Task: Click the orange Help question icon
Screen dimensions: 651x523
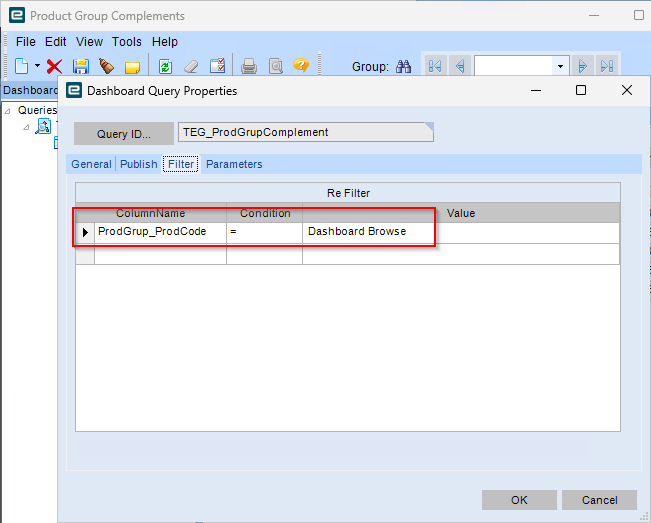Action: [301, 65]
